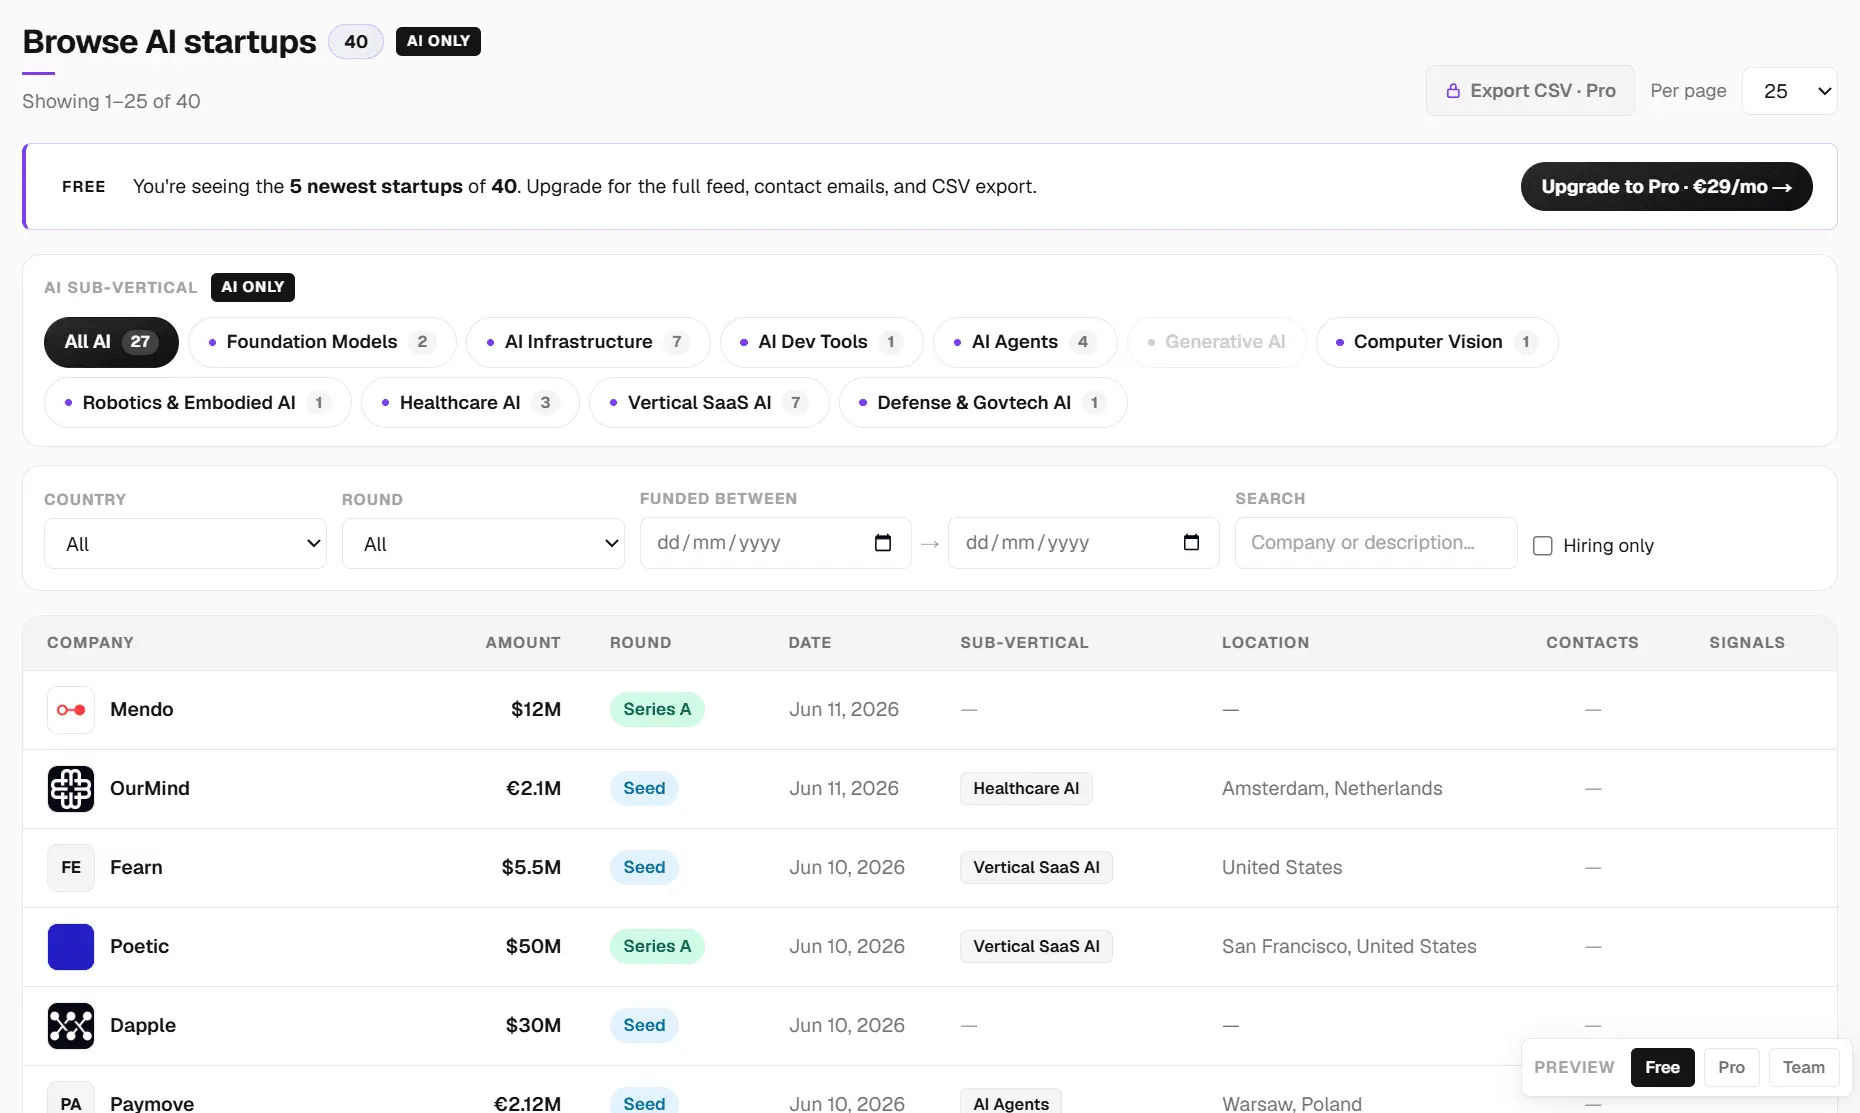The image size is (1860, 1113).
Task: Focus the company search box
Action: click(1376, 543)
